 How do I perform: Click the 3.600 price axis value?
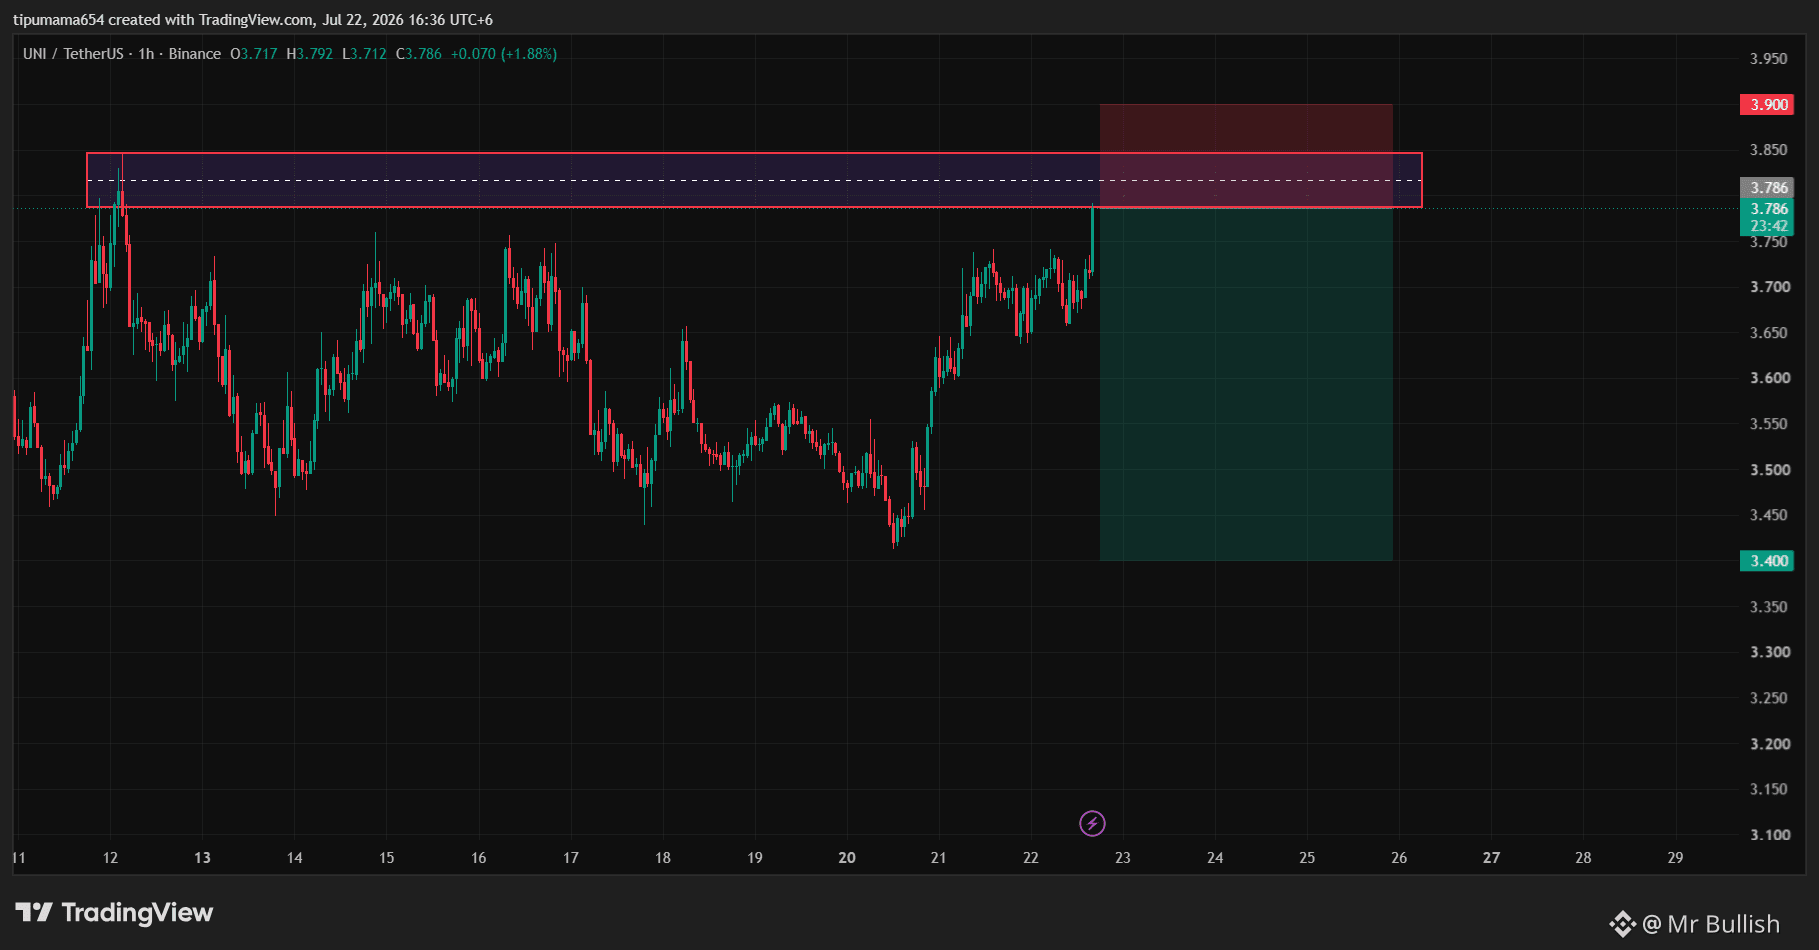1768,378
